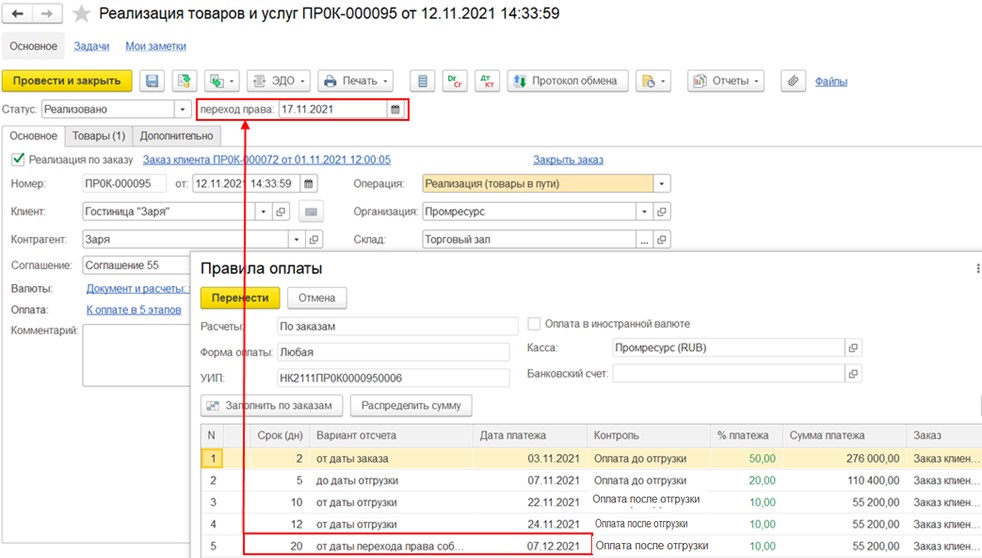Image resolution: width=982 pixels, height=558 pixels.
Task: Switch to the Товары (1) tab
Action: tap(98, 136)
